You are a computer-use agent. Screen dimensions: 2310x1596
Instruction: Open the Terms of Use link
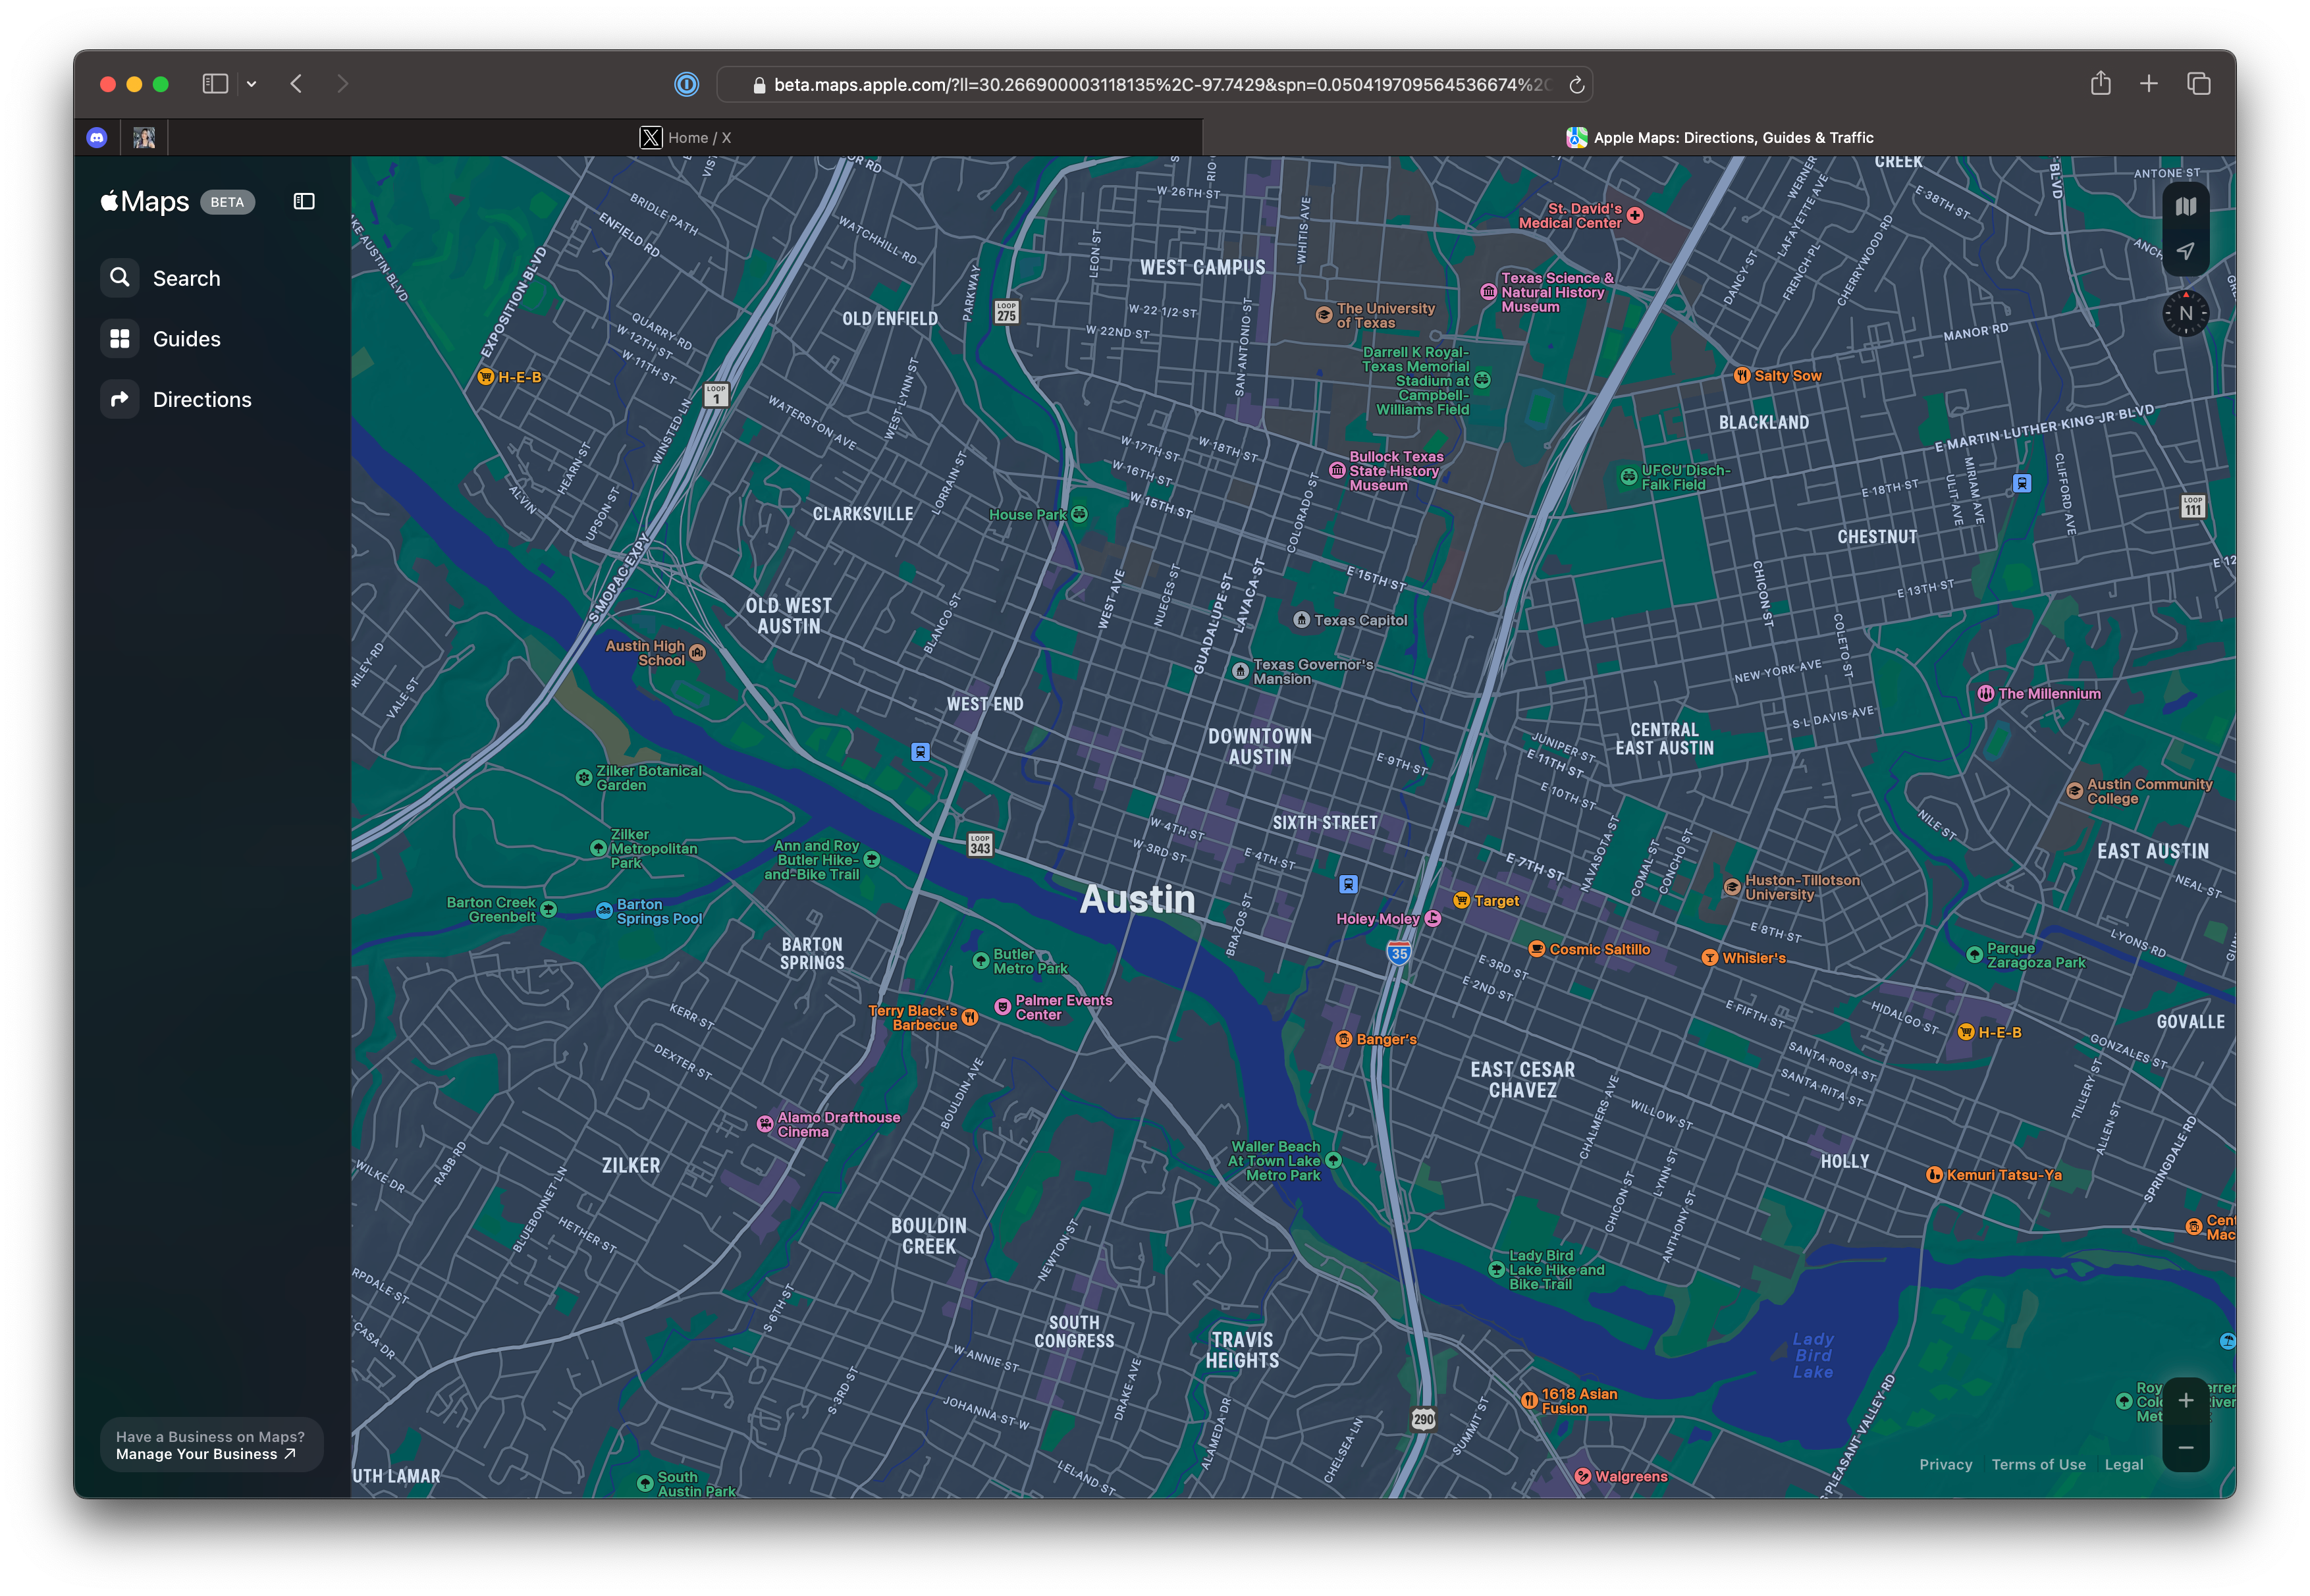point(2038,1464)
